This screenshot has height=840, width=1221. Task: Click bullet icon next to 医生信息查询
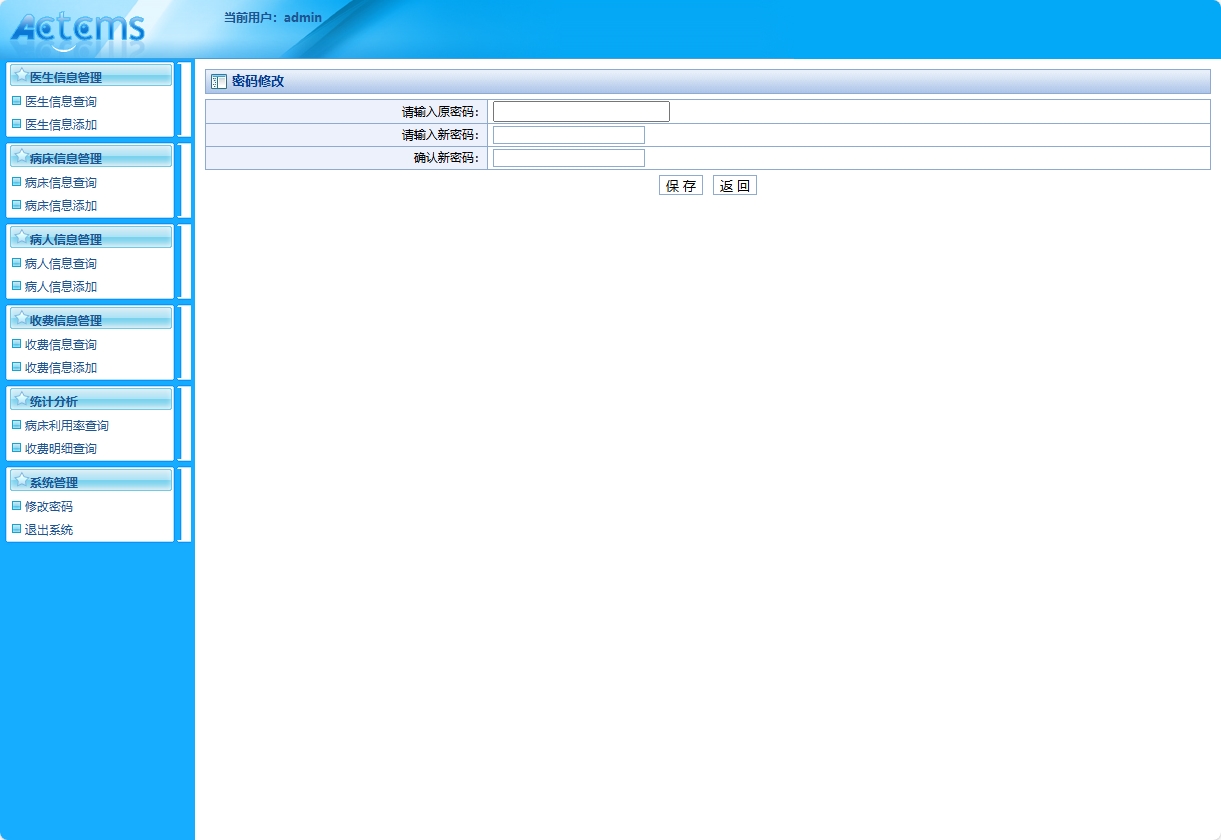(x=16, y=100)
